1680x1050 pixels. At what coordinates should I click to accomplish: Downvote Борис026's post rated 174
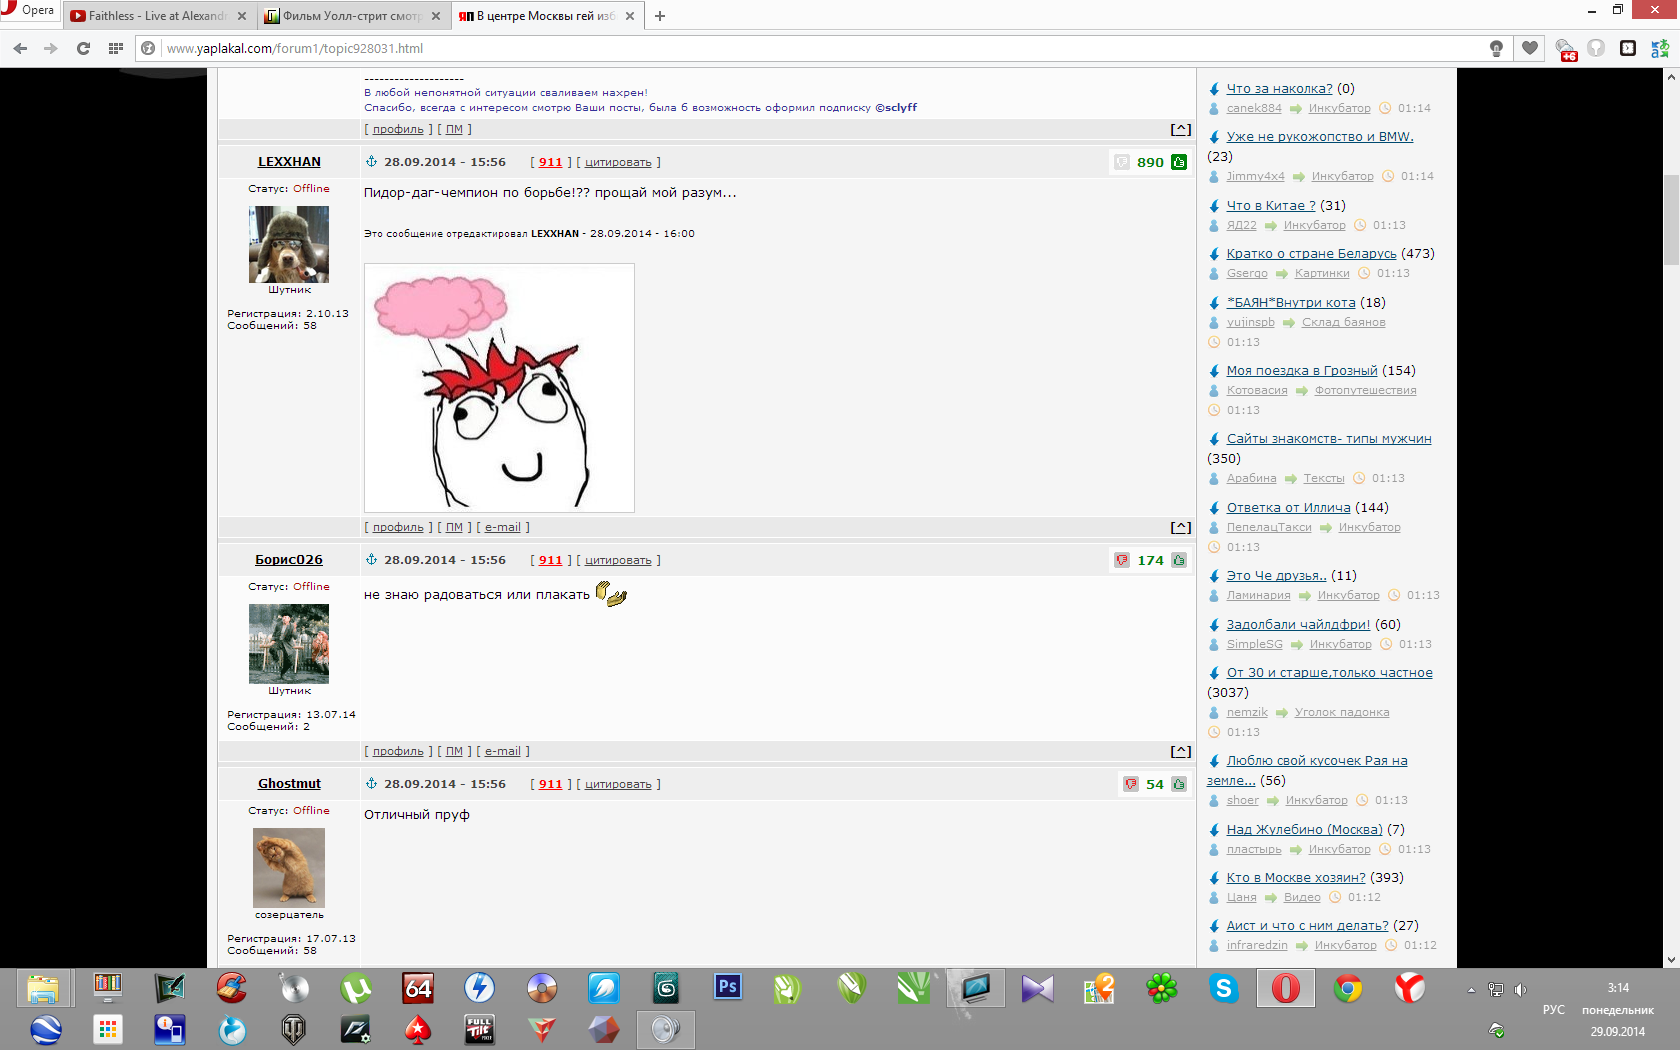click(1122, 560)
